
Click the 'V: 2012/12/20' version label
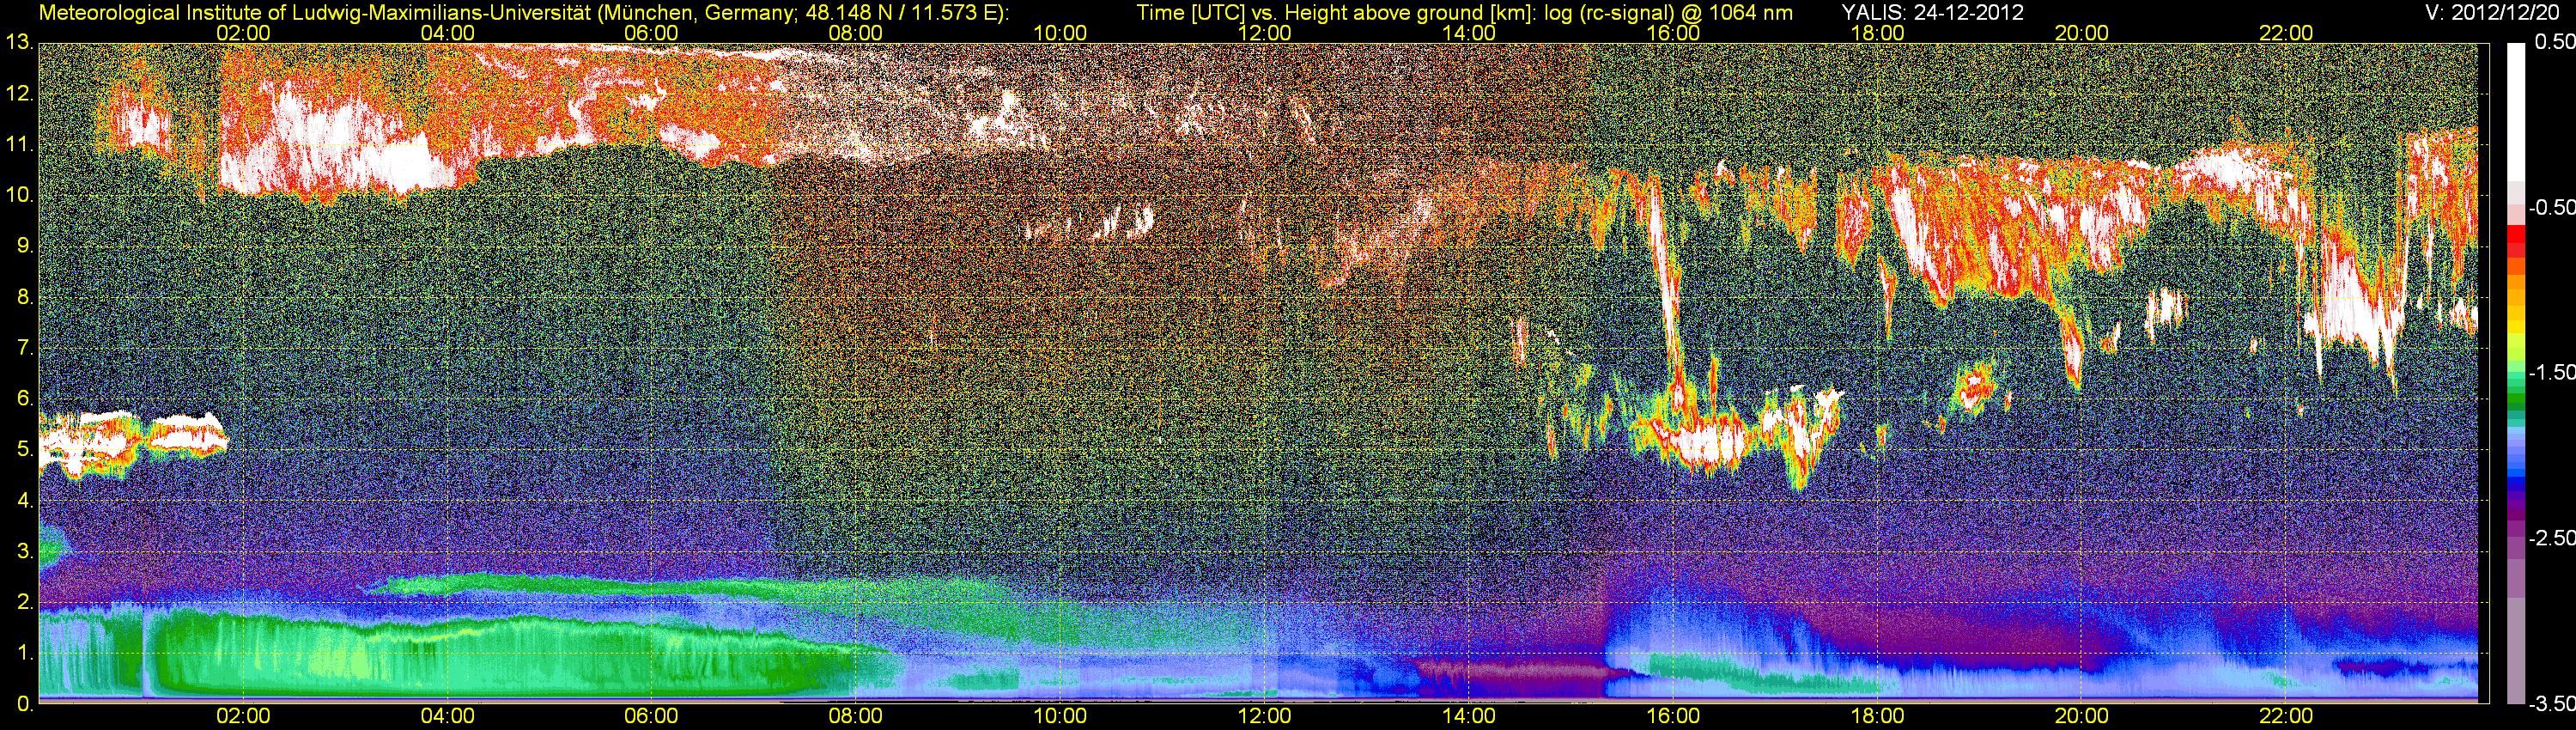(2494, 13)
